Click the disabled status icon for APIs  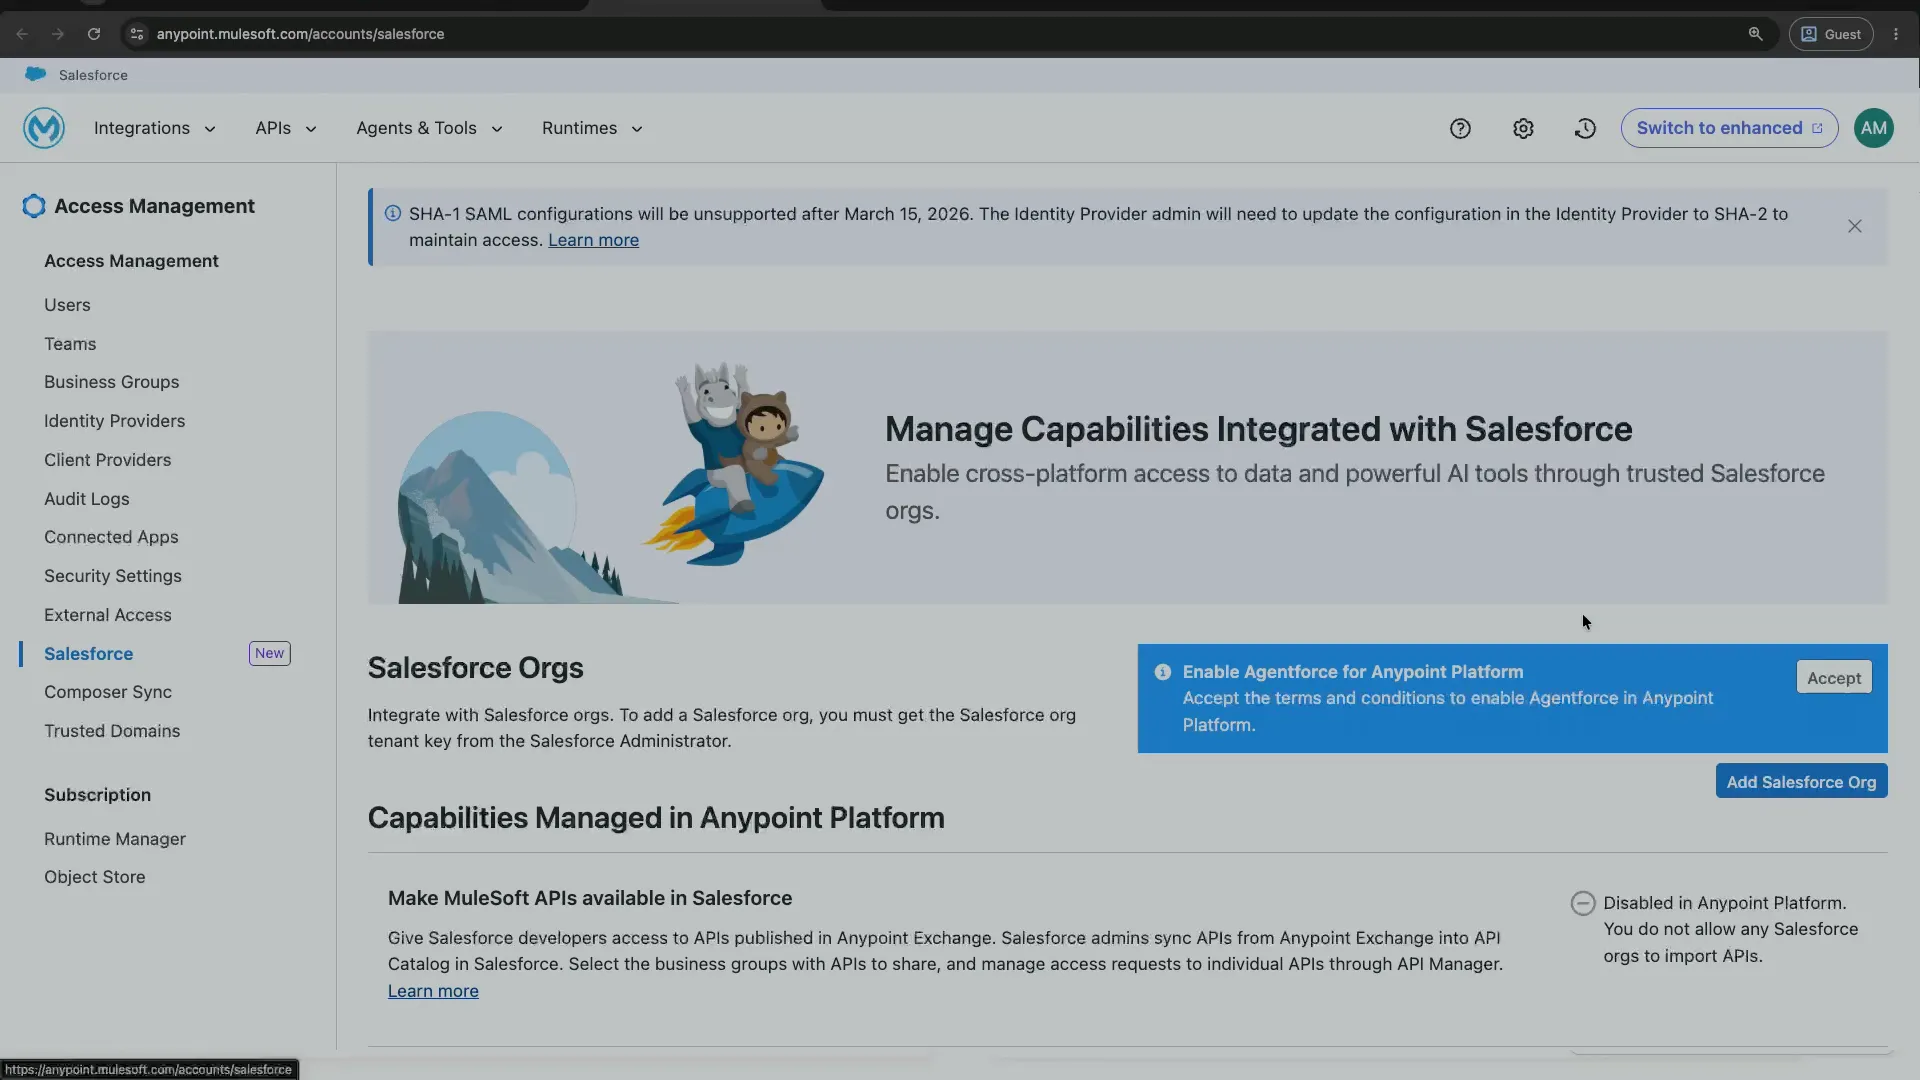coord(1582,903)
